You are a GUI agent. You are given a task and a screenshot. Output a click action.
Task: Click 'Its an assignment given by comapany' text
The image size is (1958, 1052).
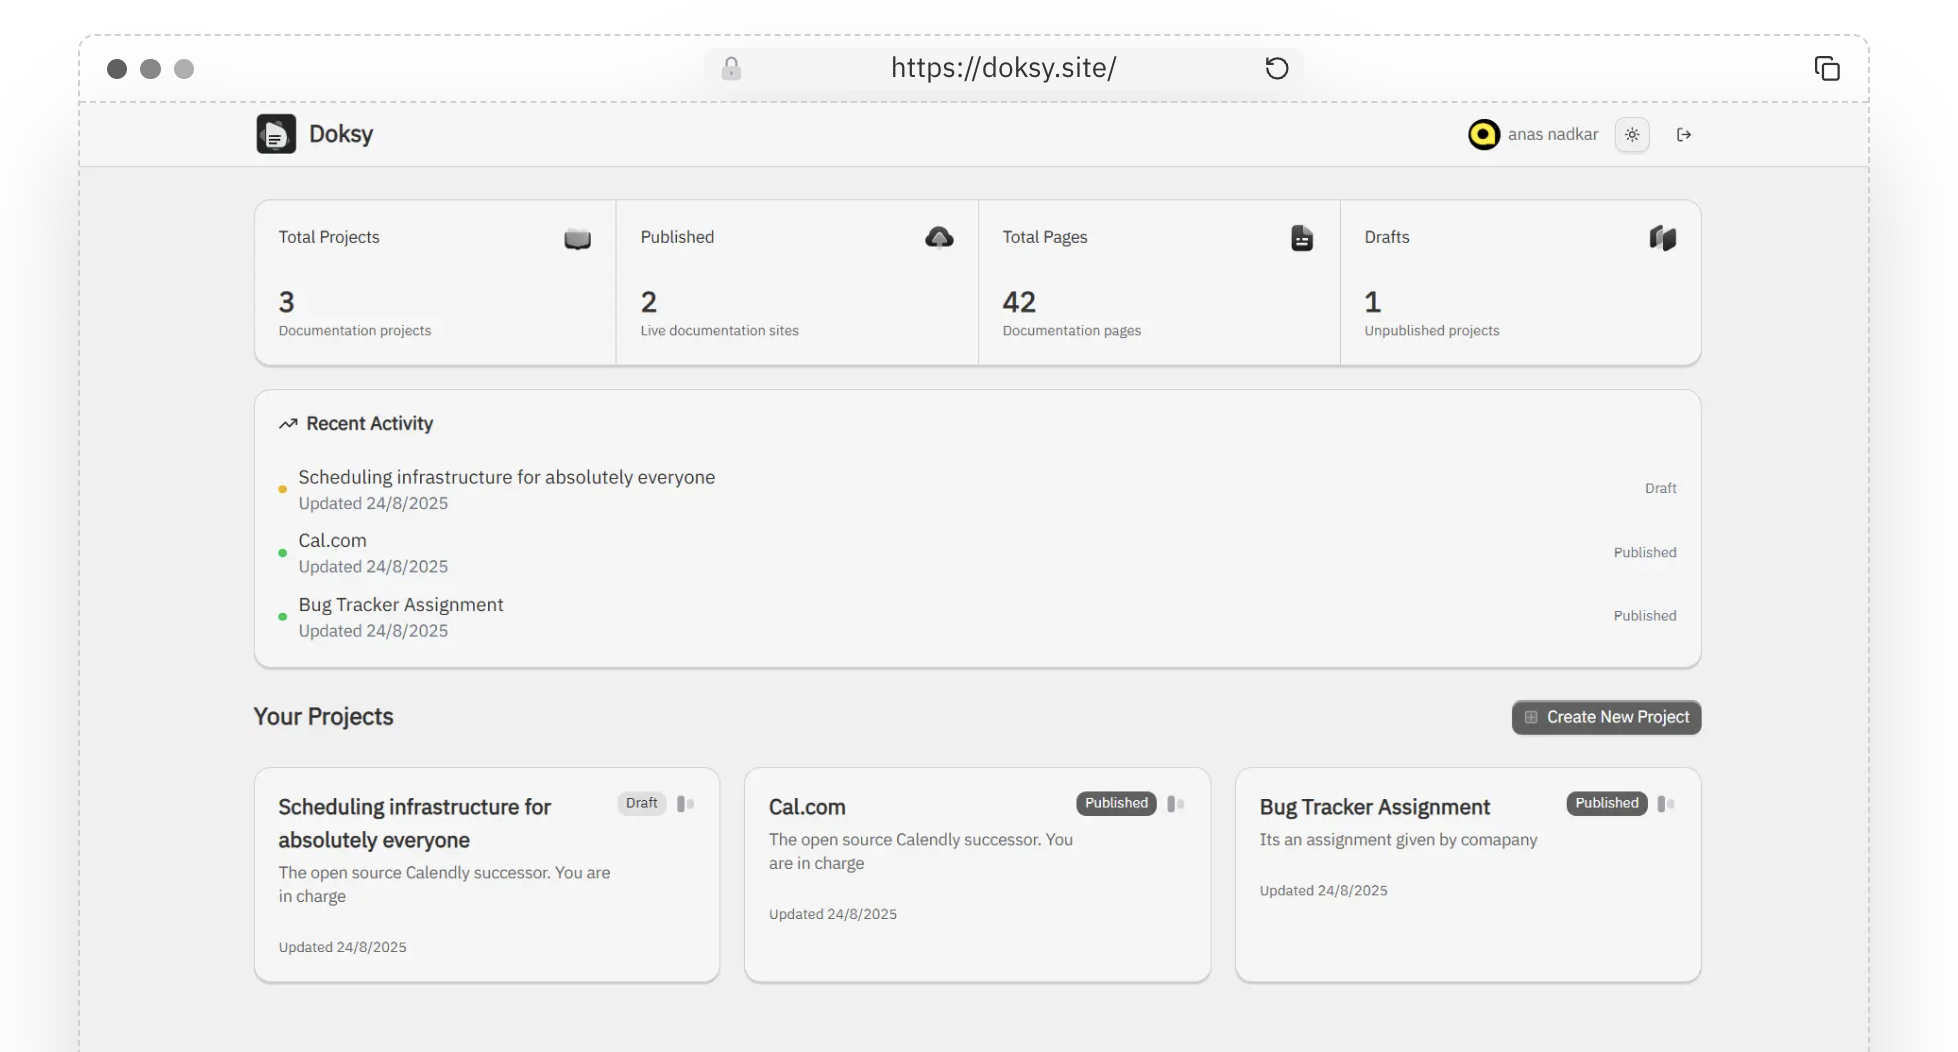pyautogui.click(x=1398, y=840)
